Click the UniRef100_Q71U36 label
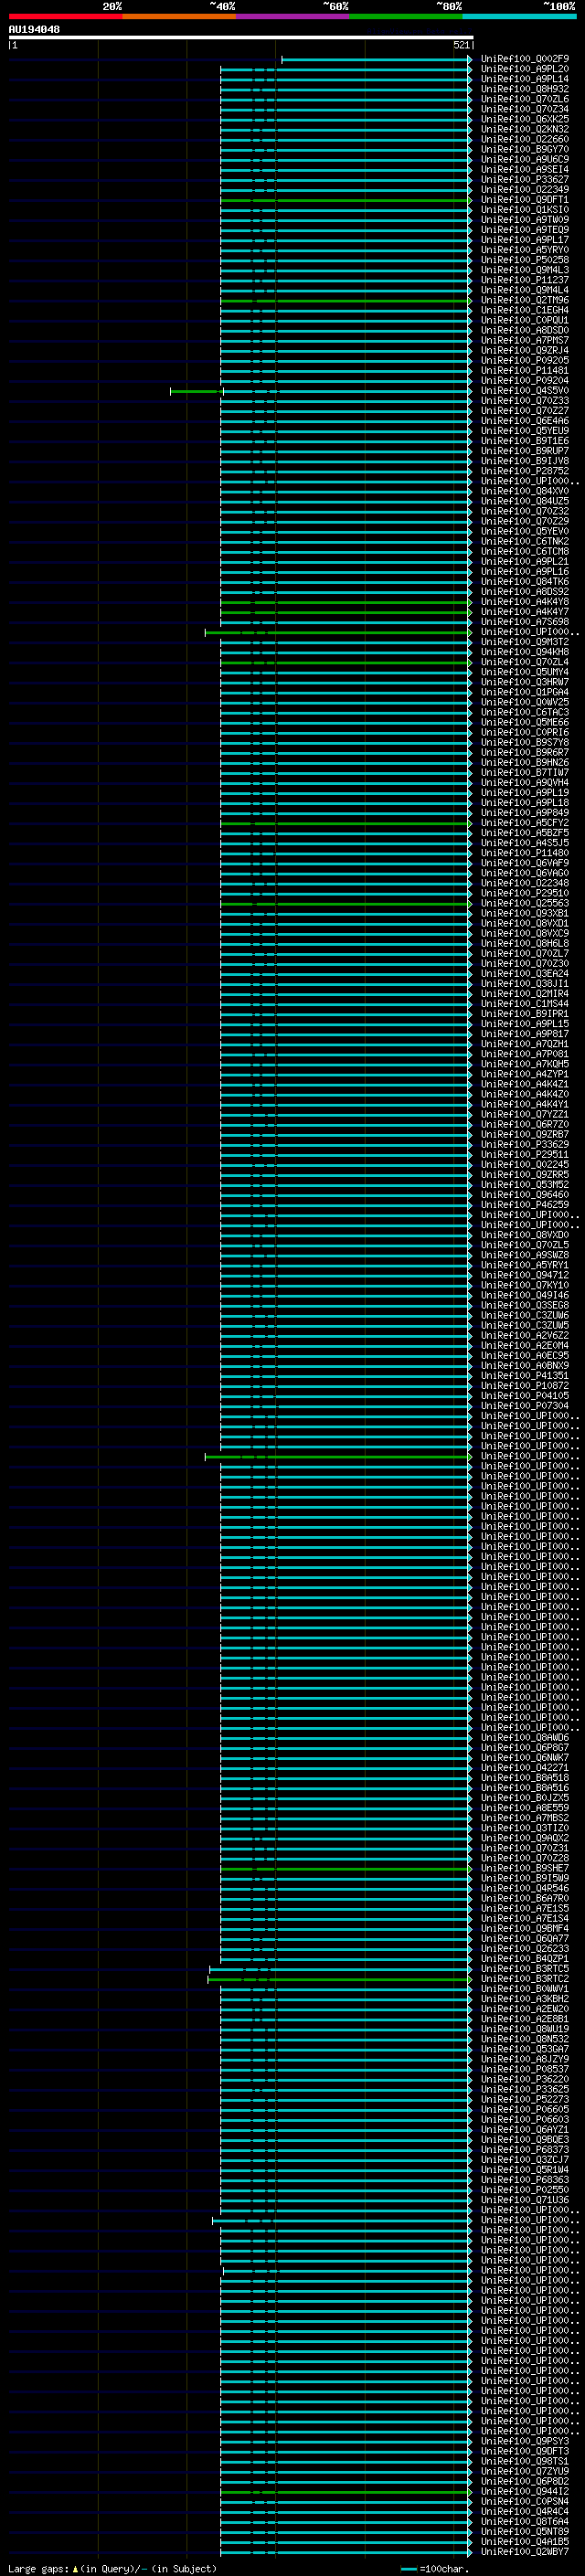The height and width of the screenshot is (2576, 585). coord(525,2199)
